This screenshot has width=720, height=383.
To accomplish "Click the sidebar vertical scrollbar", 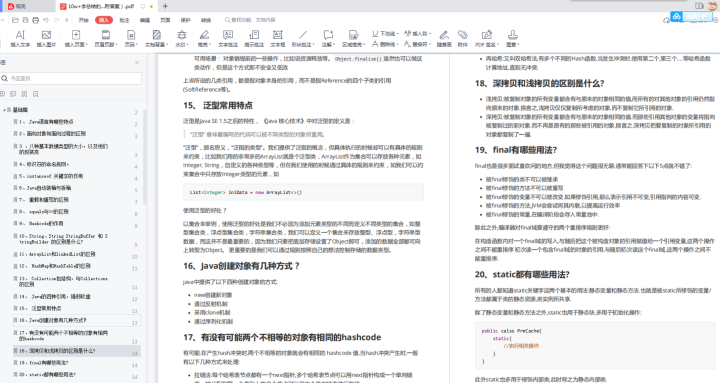I will [x=145, y=156].
